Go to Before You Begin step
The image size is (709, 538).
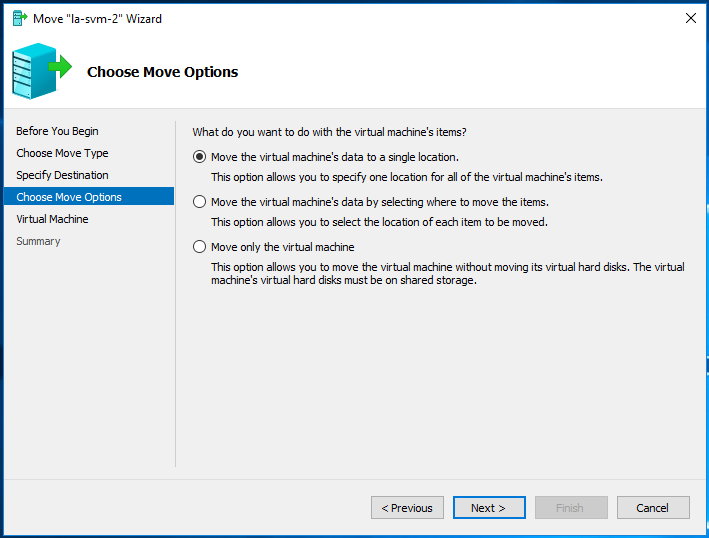(57, 131)
